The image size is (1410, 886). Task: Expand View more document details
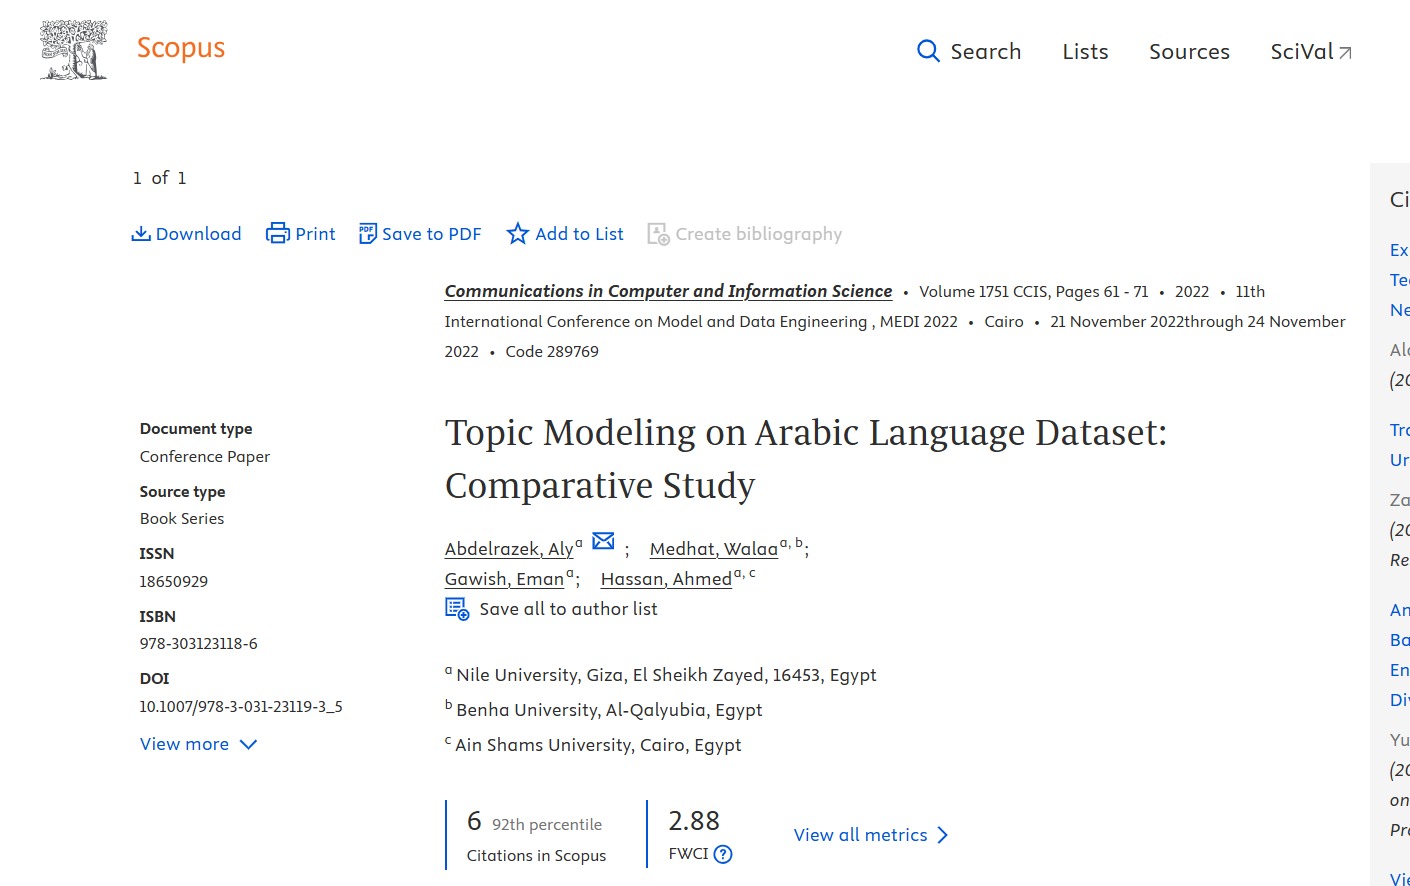click(198, 744)
